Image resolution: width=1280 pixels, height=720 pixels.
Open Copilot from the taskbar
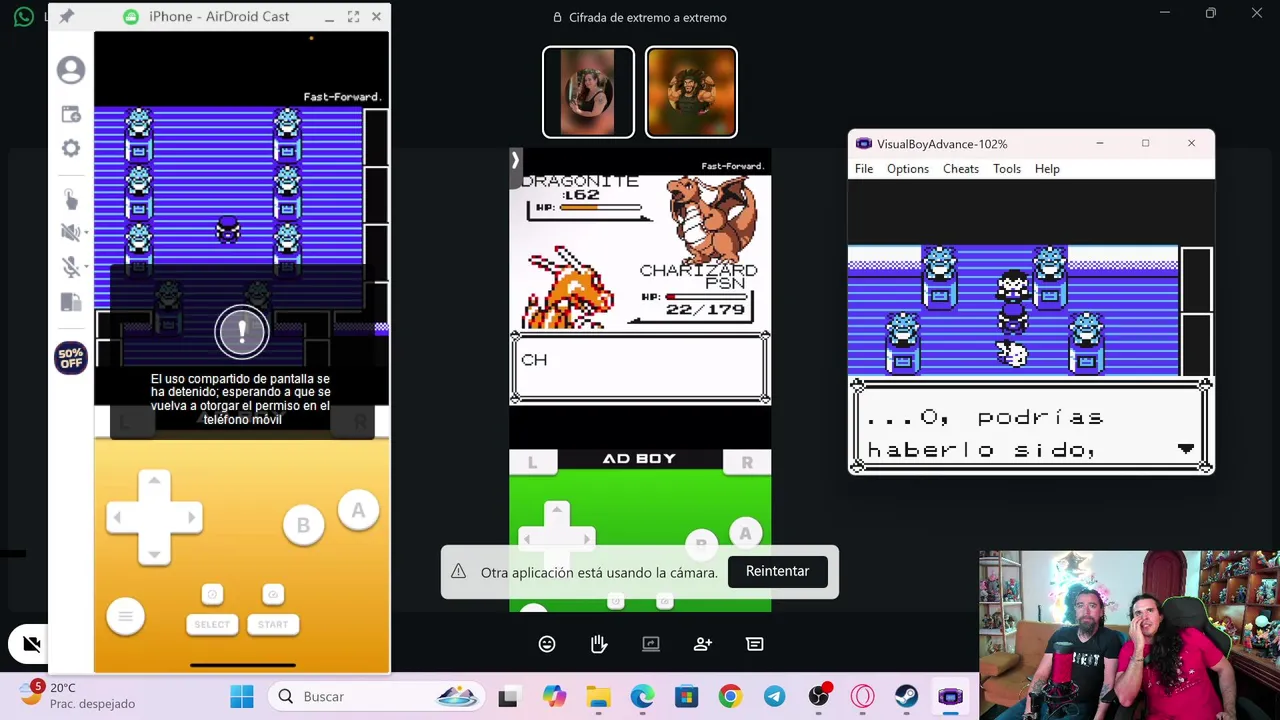tap(554, 696)
